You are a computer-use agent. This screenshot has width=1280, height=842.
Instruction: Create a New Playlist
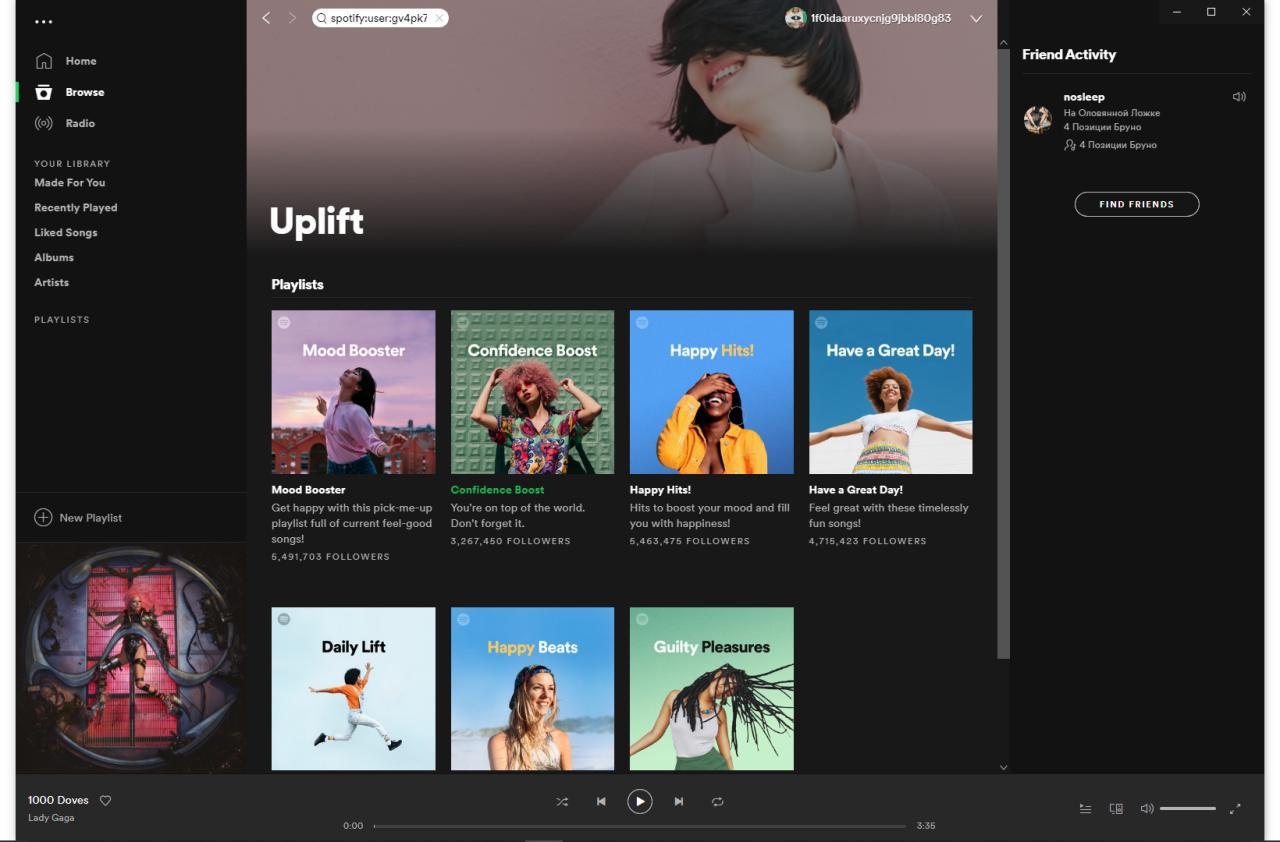(91, 518)
